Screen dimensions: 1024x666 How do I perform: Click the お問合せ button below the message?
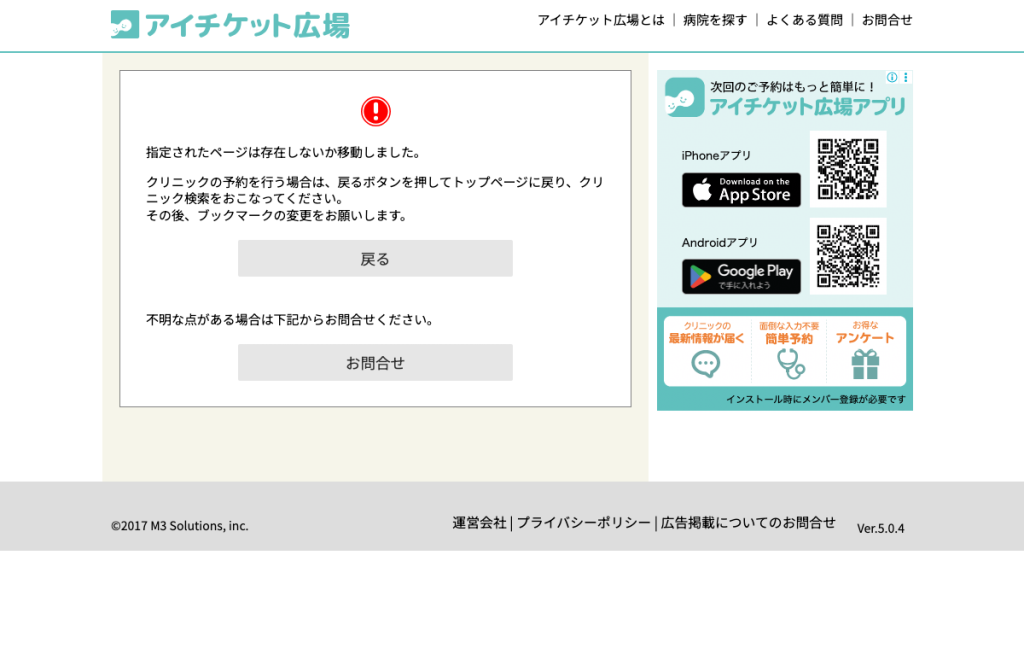click(376, 363)
